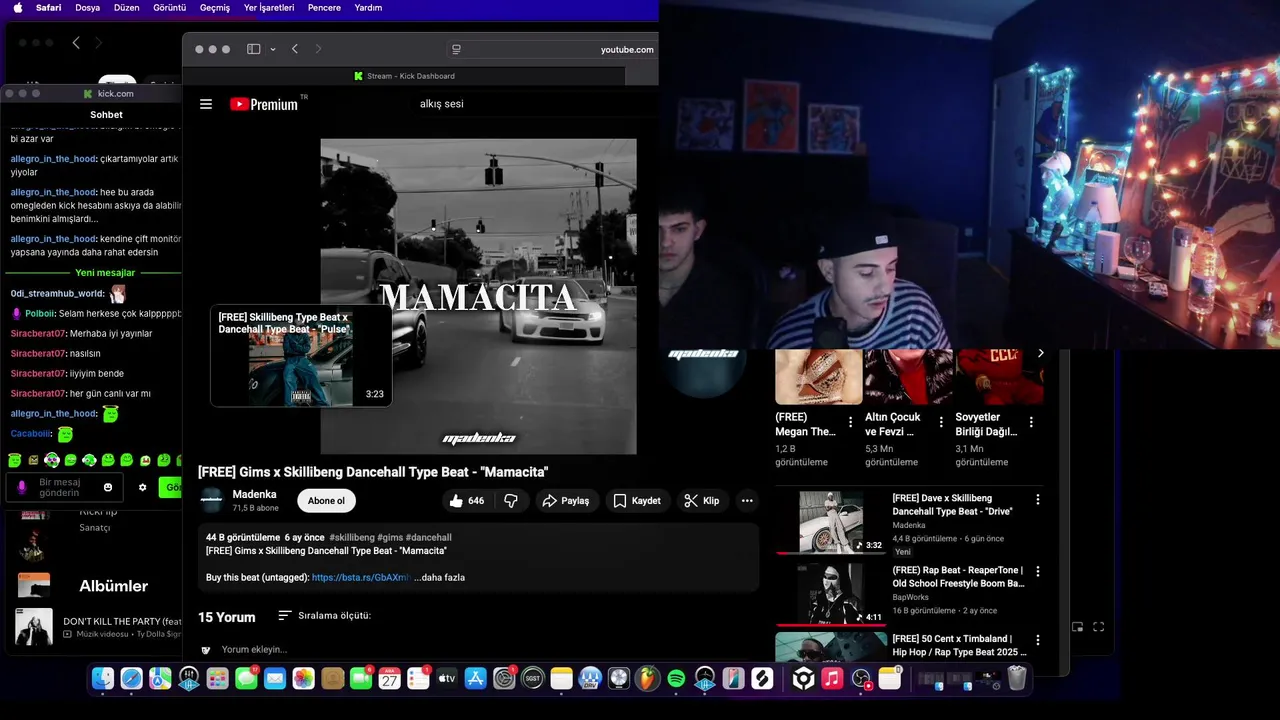Save the video with Kaydet button
Image resolution: width=1280 pixels, height=720 pixels.
(x=637, y=501)
